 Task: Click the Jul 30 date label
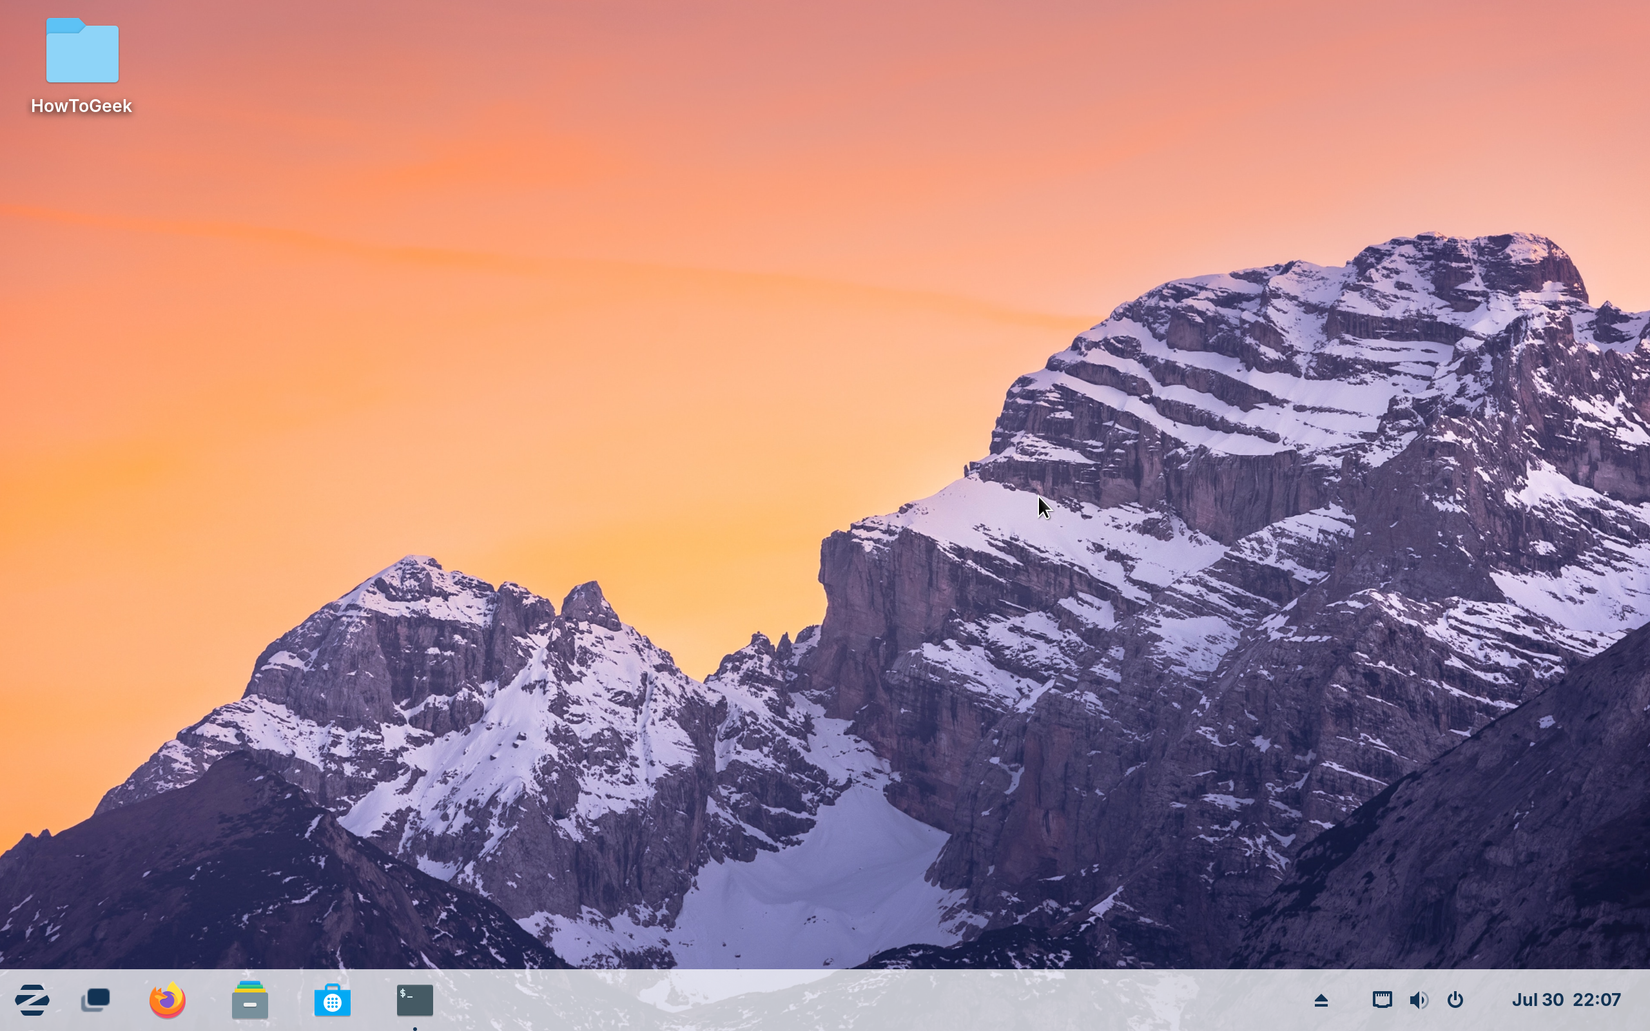point(1537,999)
